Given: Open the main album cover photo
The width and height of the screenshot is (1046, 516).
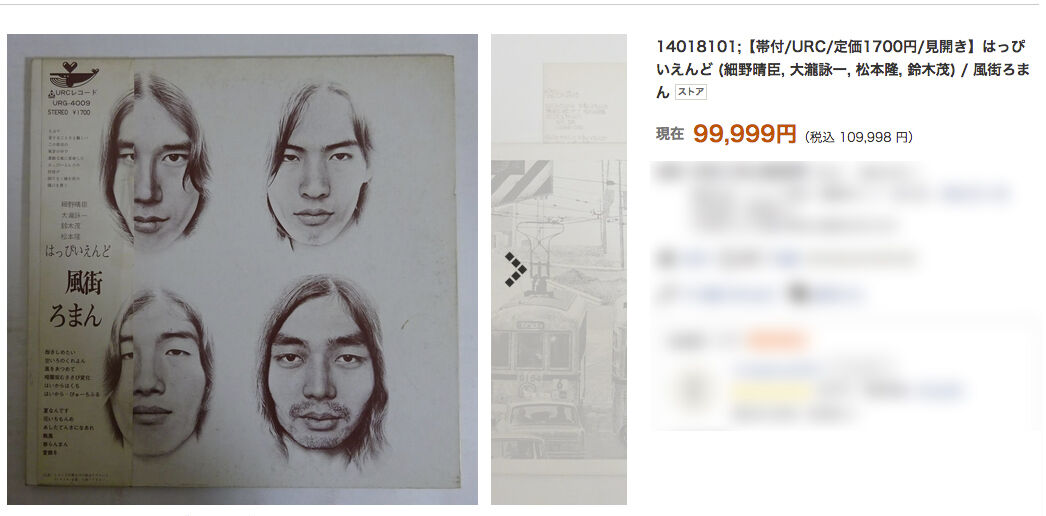Looking at the screenshot, I should tap(242, 269).
